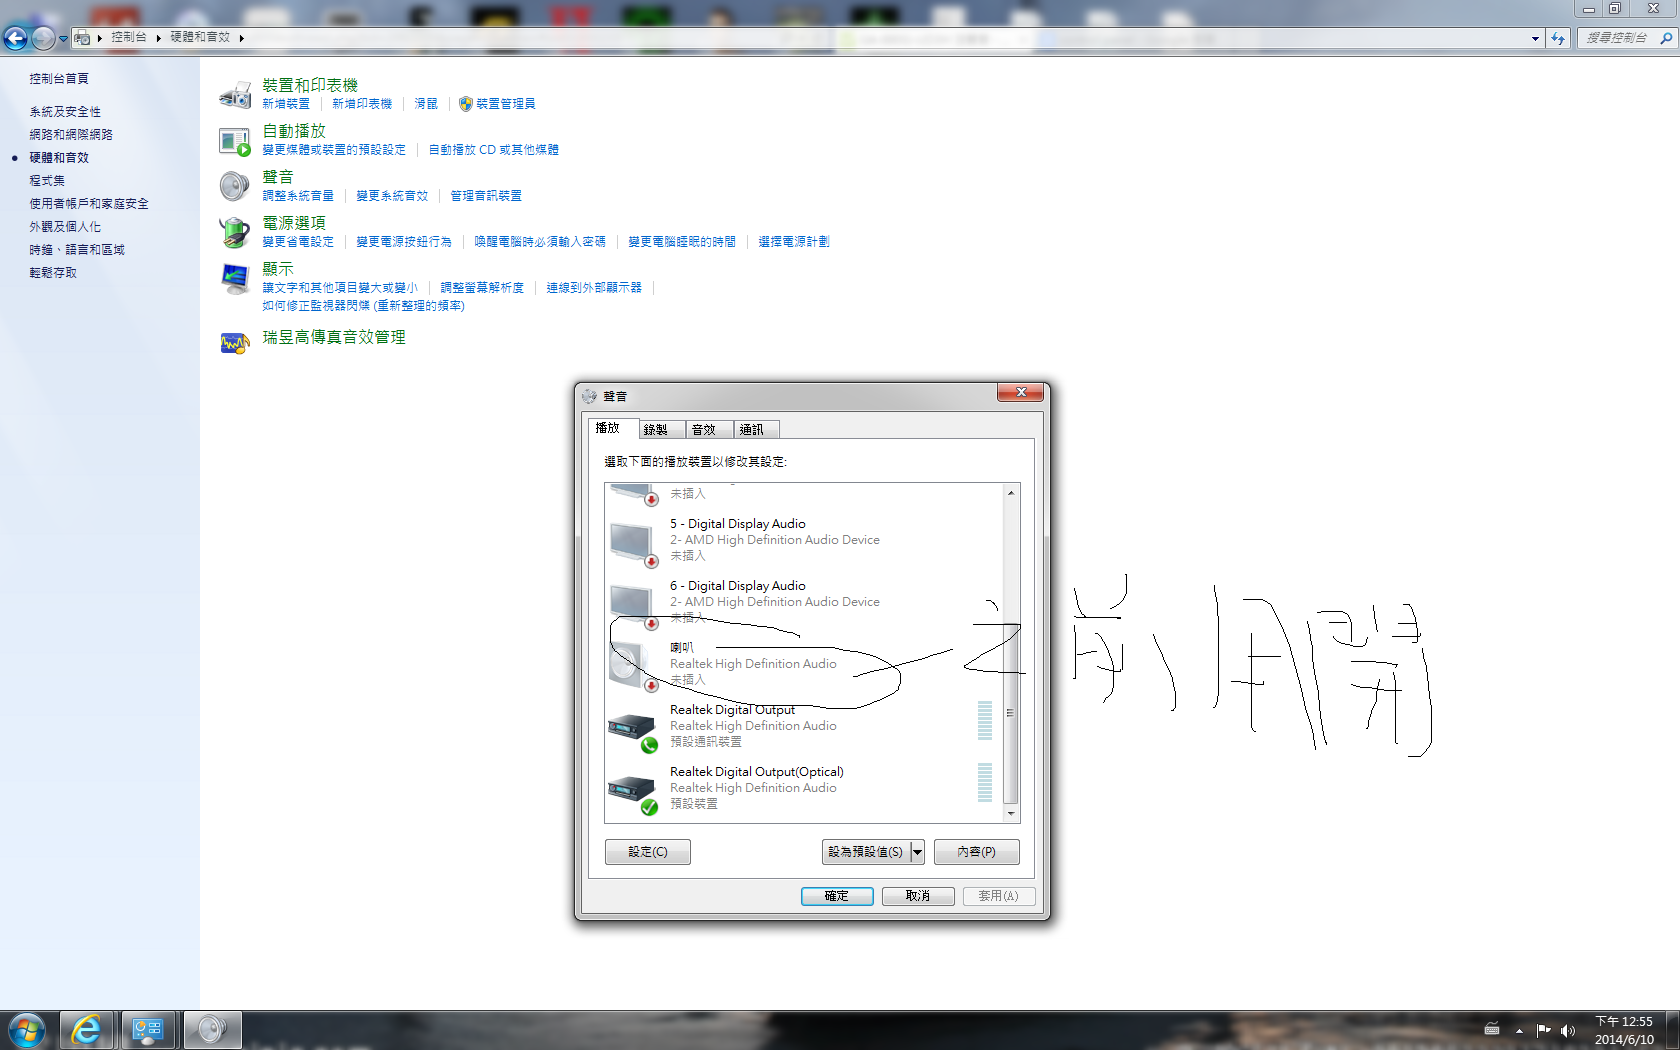This screenshot has width=1680, height=1050.
Task: Open 使用者帳戶和家庭安全 in sidebar
Action: click(x=89, y=204)
